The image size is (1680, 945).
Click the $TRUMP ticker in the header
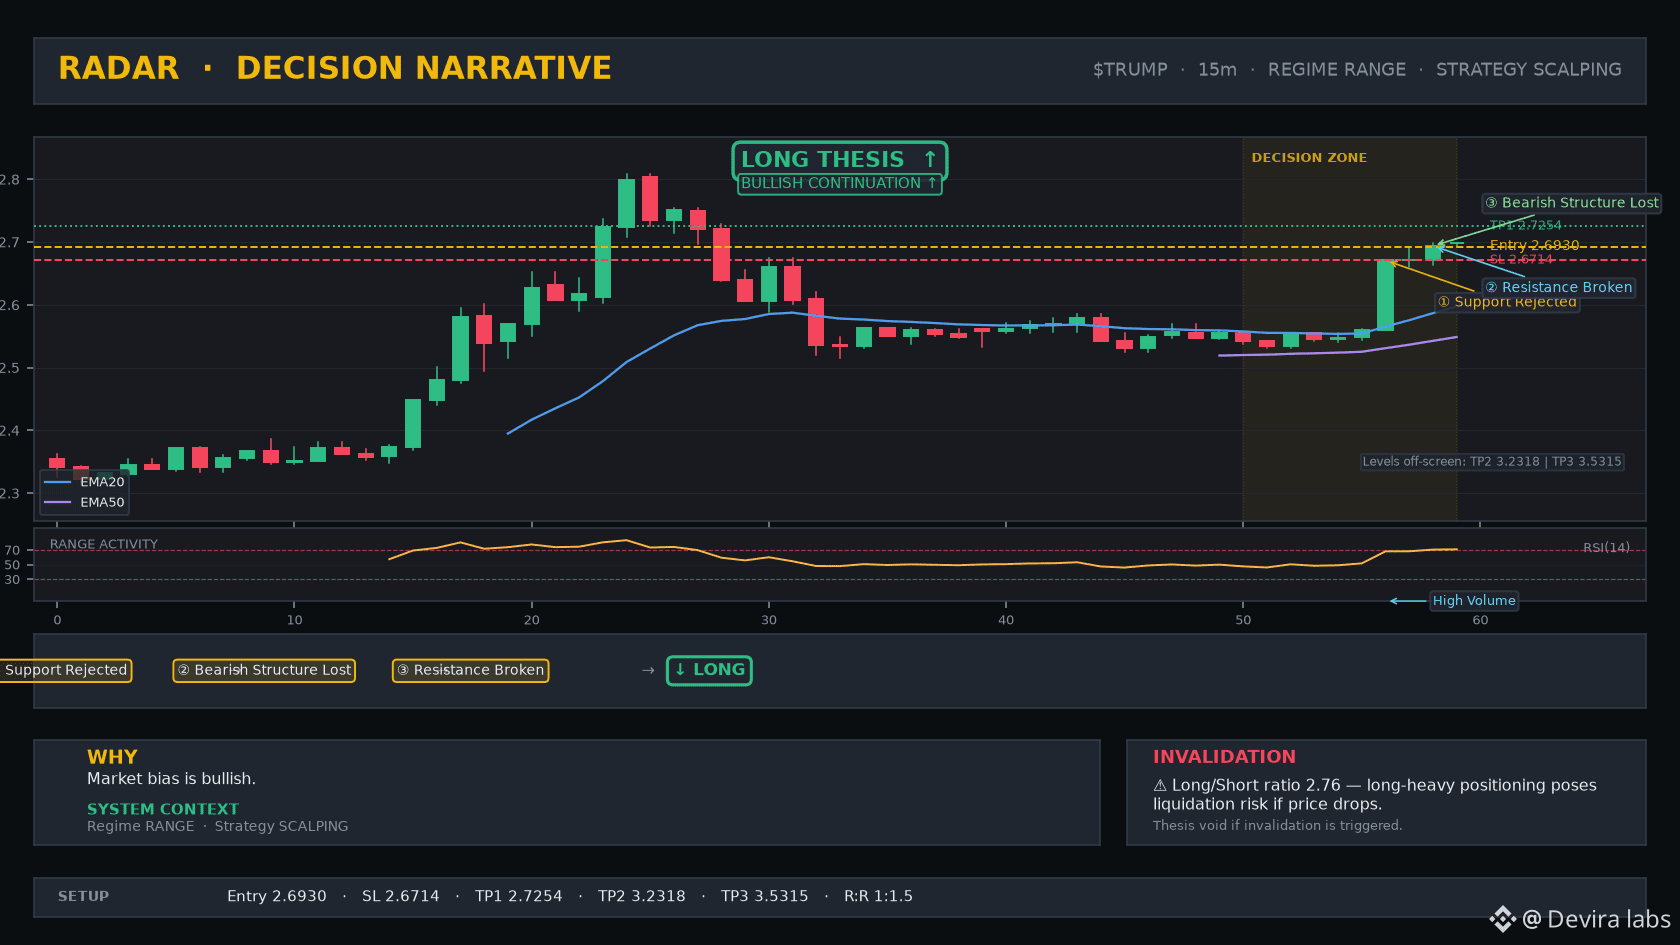click(x=1130, y=70)
